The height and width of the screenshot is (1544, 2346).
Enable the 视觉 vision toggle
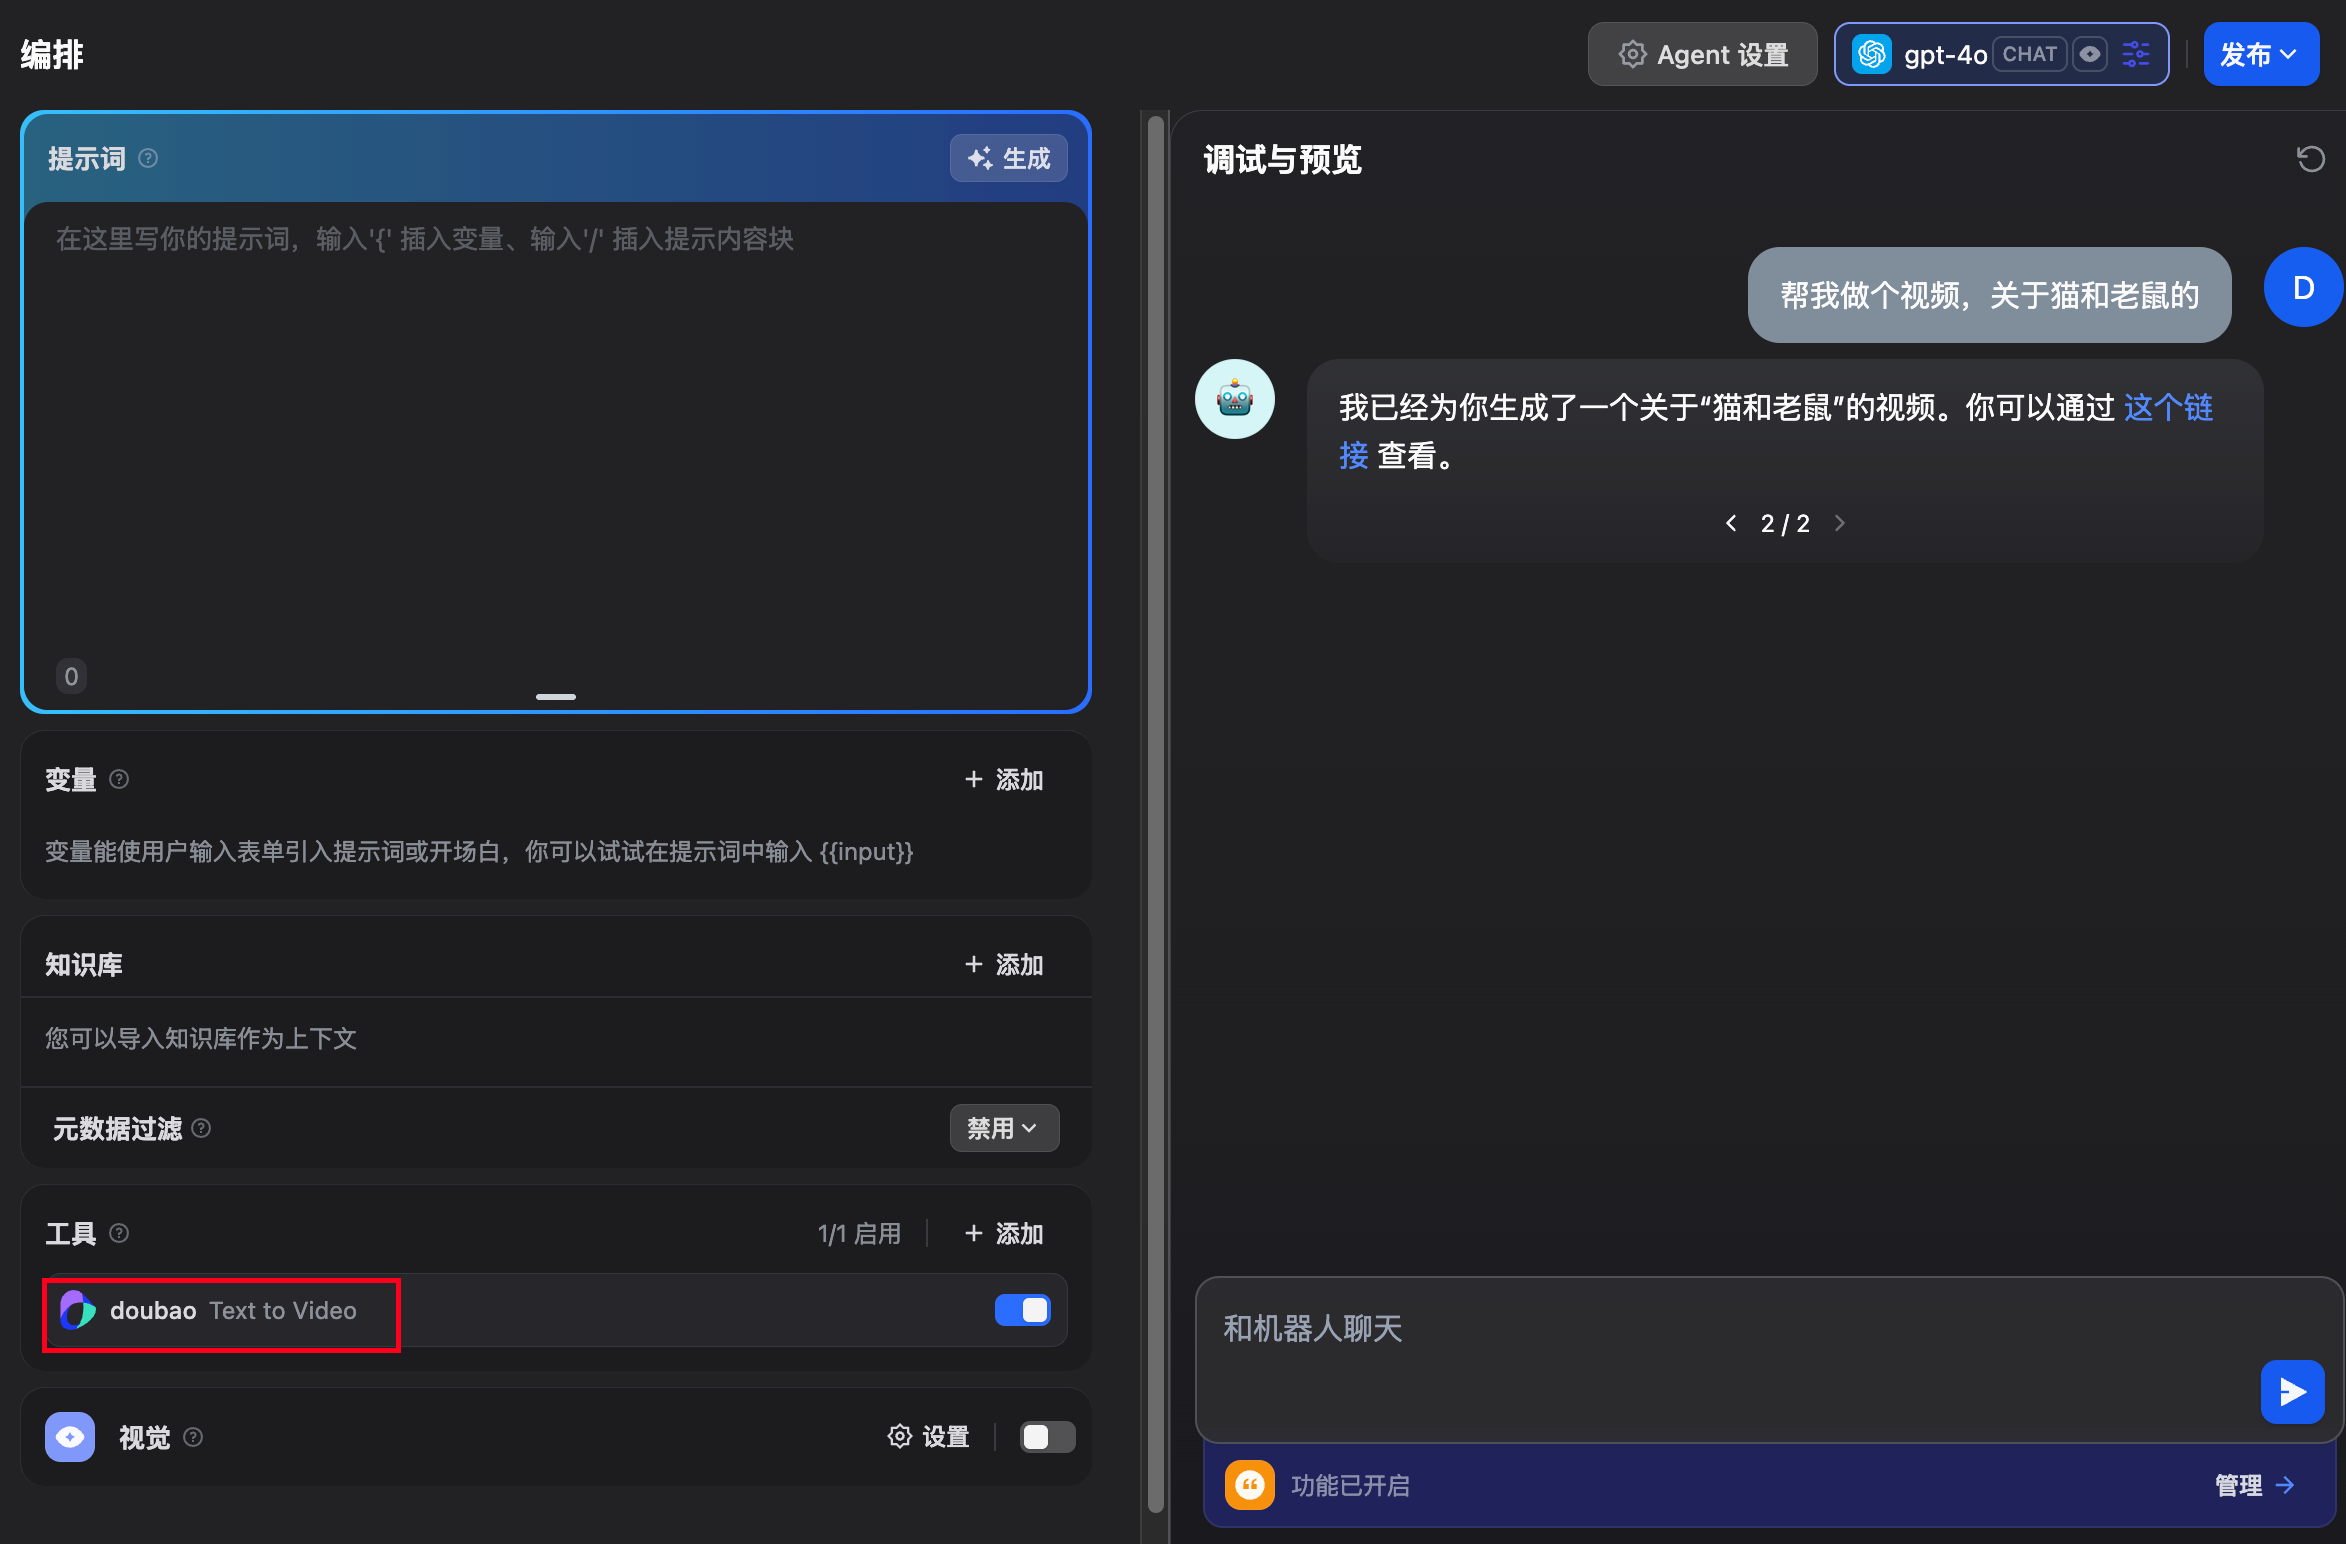tap(1047, 1437)
